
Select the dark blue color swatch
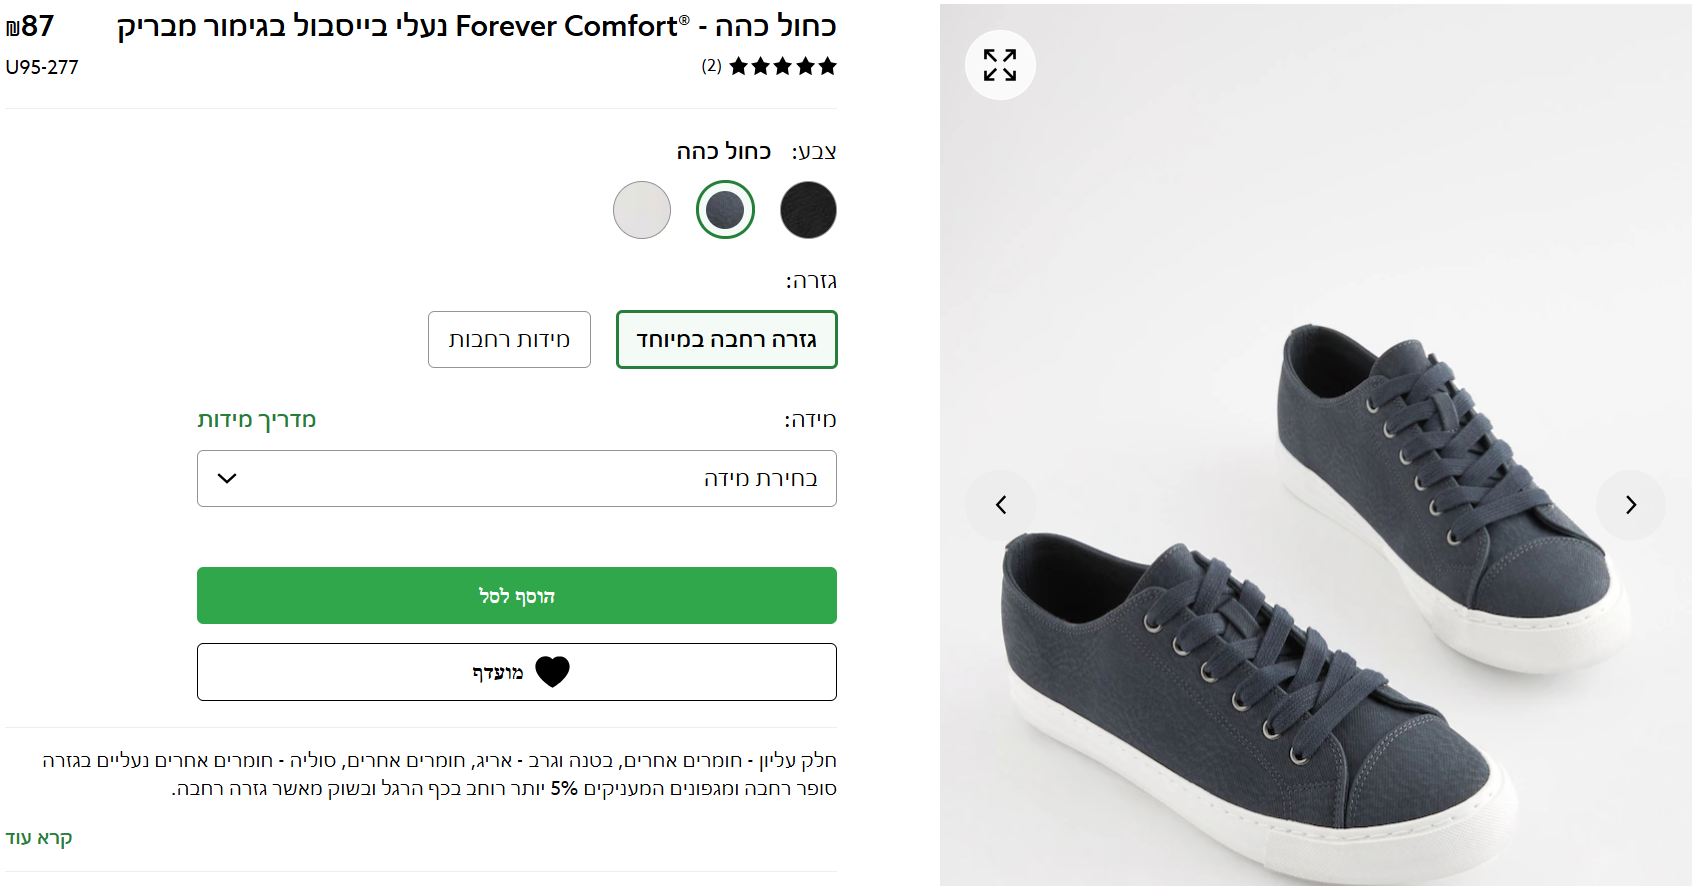[725, 210]
